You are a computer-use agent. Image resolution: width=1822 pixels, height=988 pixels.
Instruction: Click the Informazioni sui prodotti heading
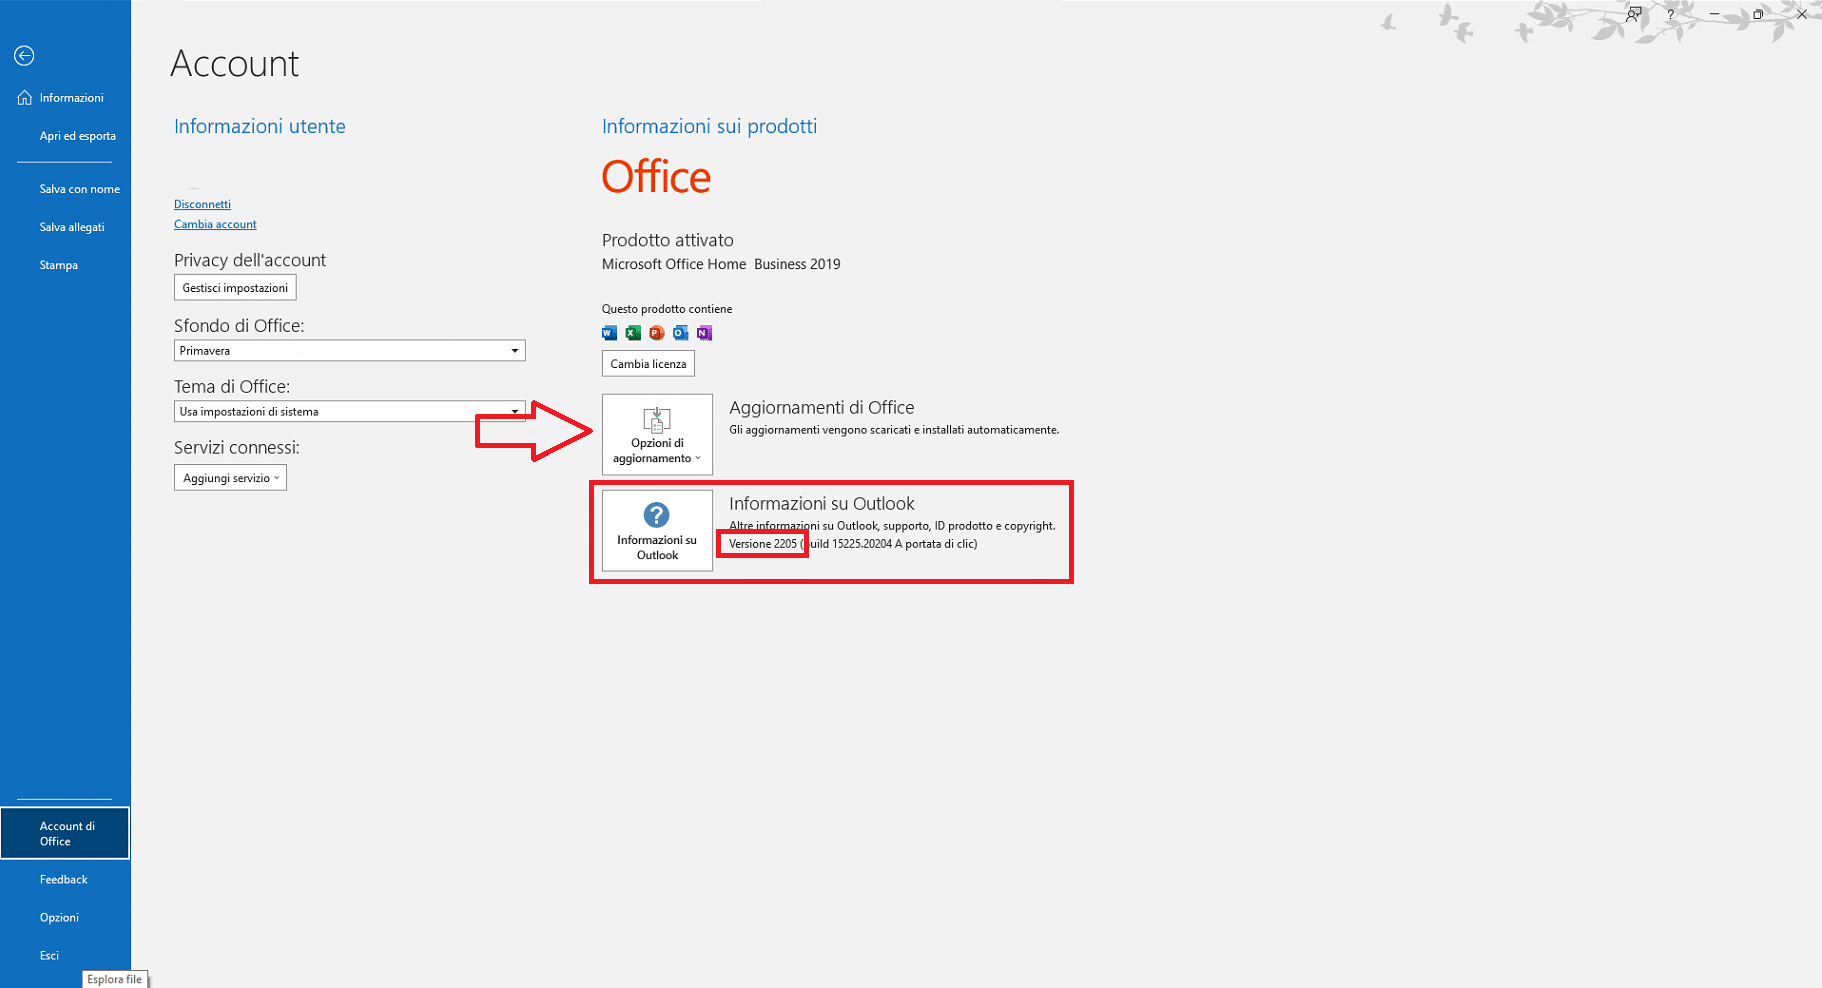[x=709, y=127]
